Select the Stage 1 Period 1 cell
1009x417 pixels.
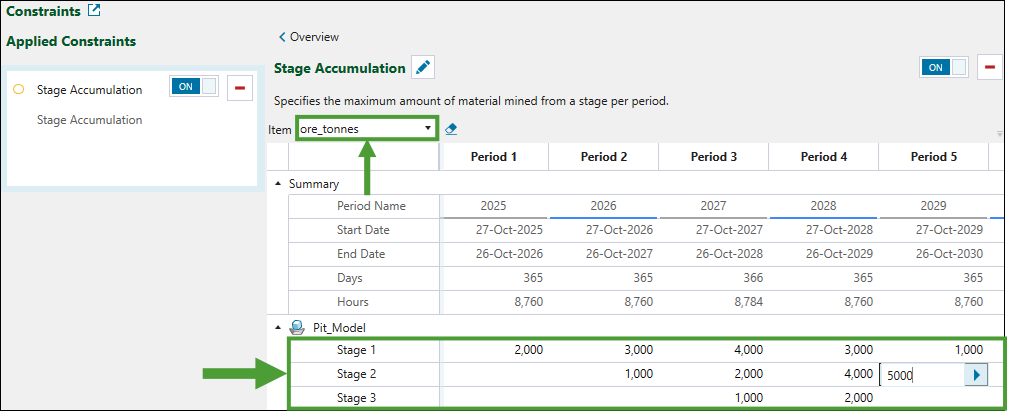494,350
